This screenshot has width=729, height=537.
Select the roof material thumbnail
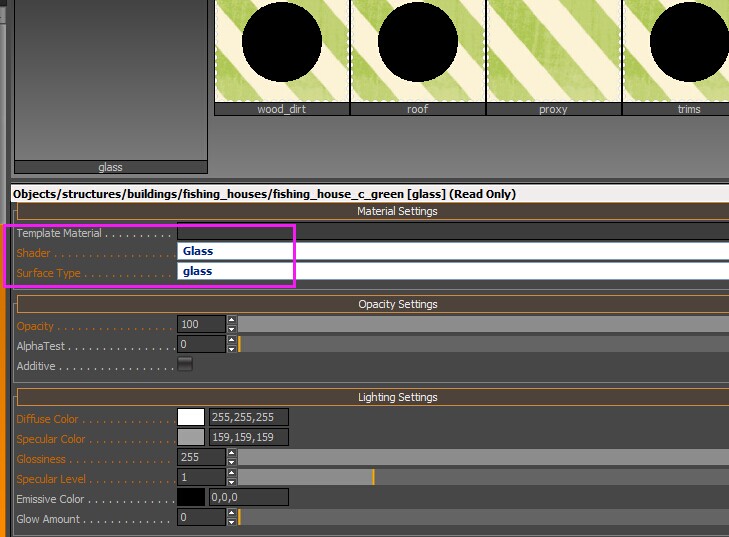(x=417, y=50)
